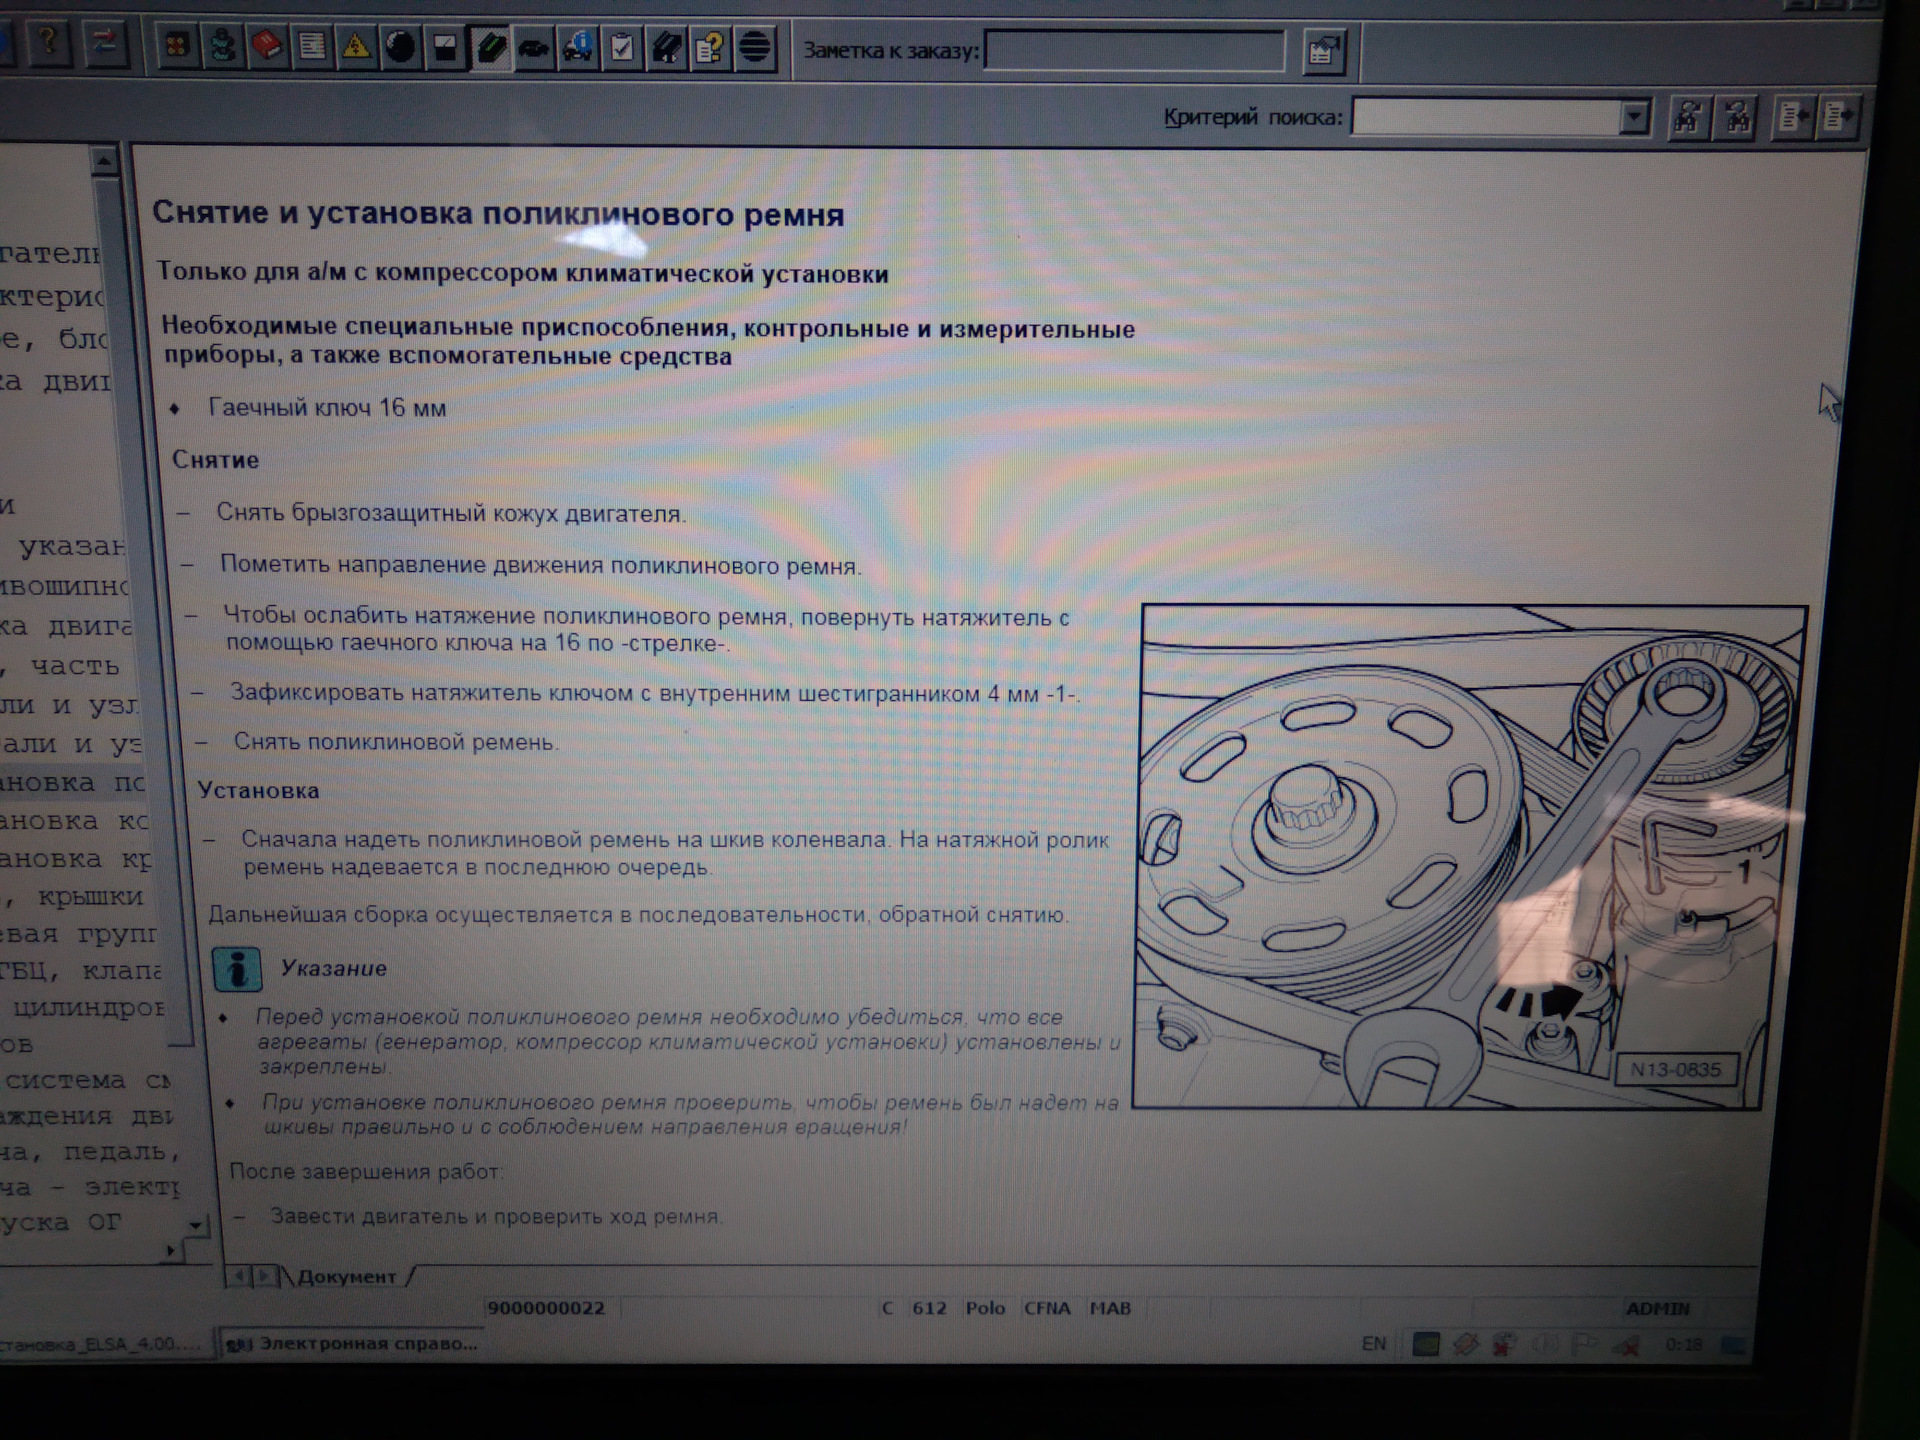Toggle the highlighted green book toolbar button

pos(490,48)
